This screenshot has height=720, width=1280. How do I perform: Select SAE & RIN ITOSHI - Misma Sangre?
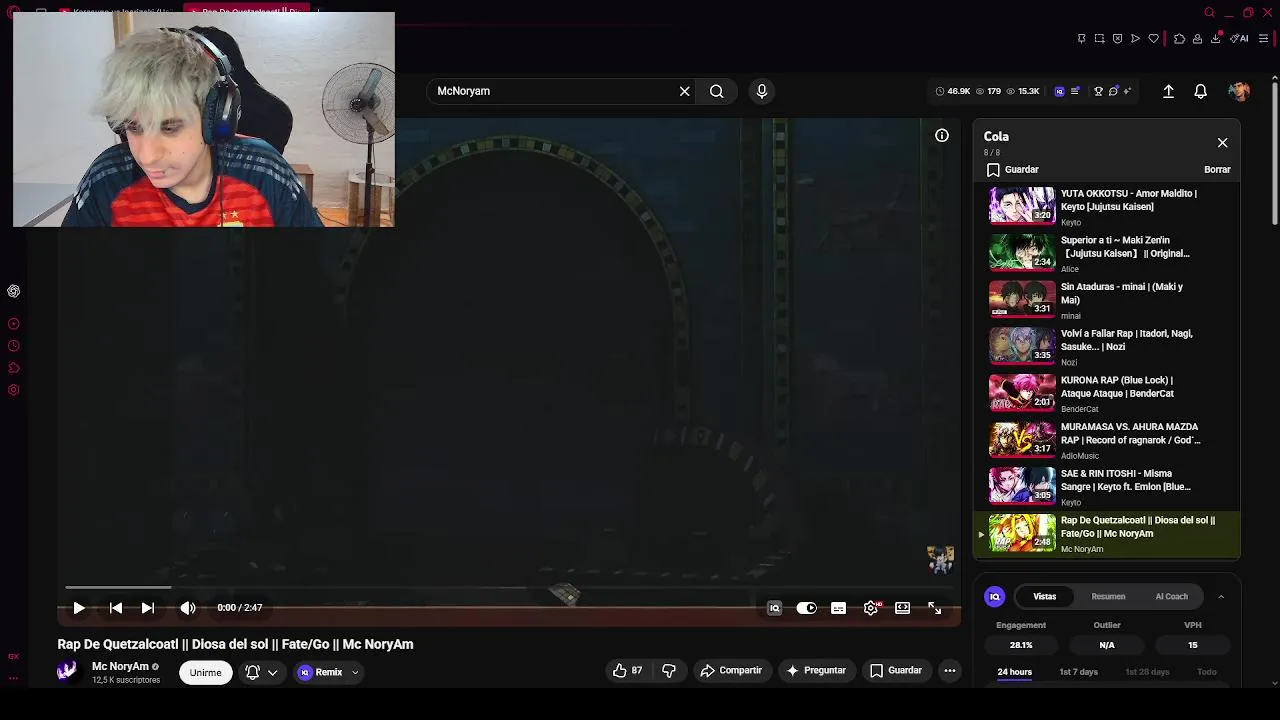click(1106, 486)
